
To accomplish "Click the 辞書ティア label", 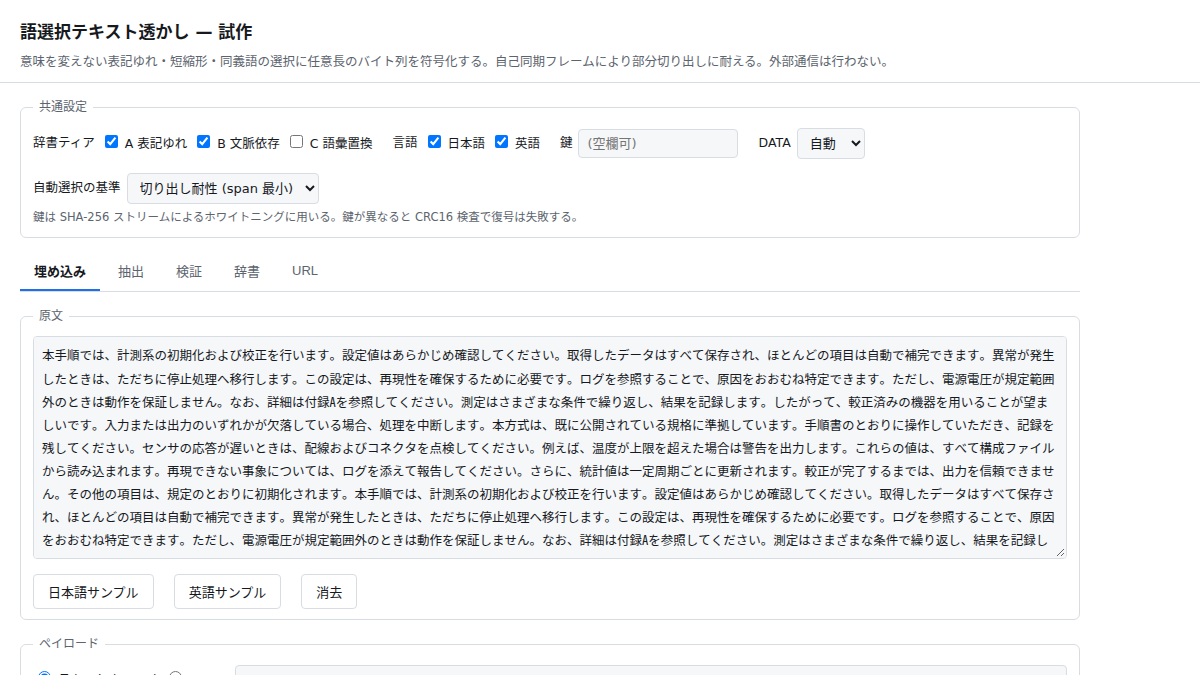I will (x=64, y=143).
